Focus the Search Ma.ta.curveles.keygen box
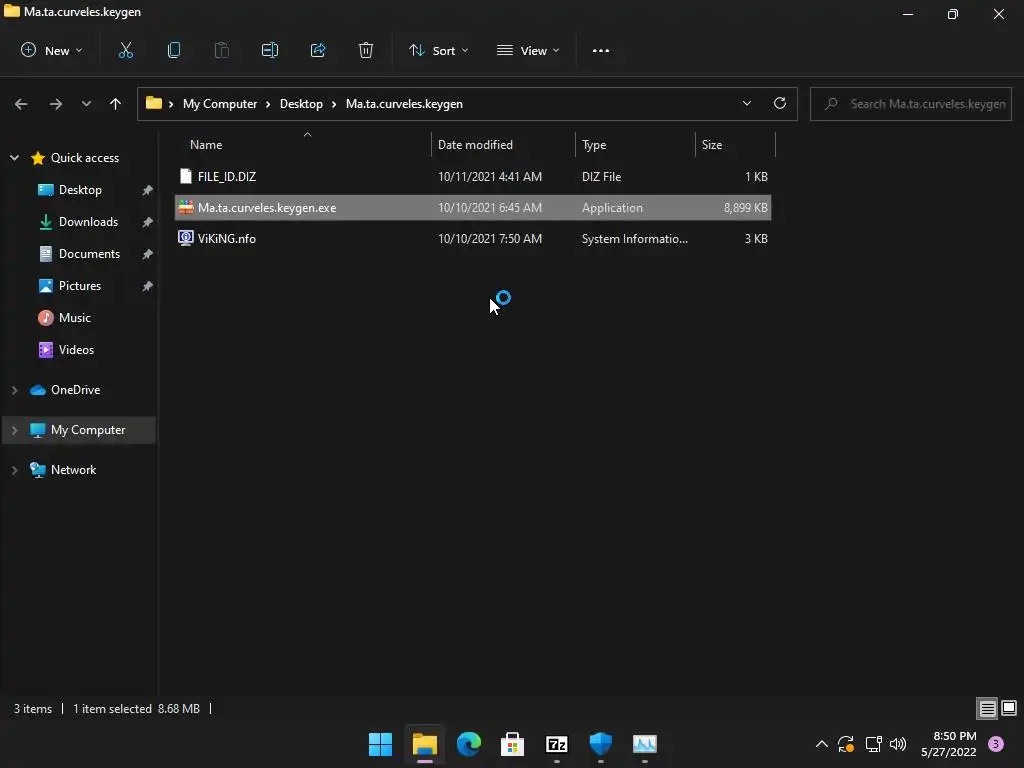 pyautogui.click(x=910, y=104)
